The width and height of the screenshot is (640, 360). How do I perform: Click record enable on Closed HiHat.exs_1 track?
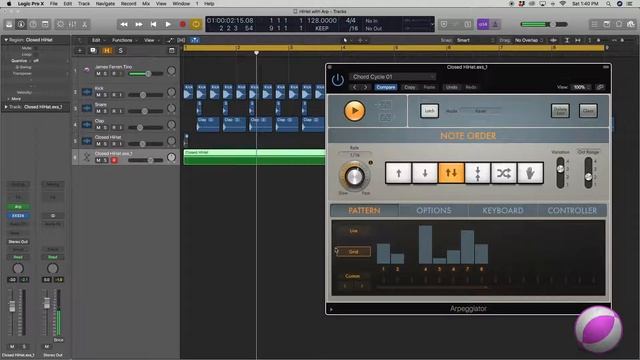click(x=114, y=160)
